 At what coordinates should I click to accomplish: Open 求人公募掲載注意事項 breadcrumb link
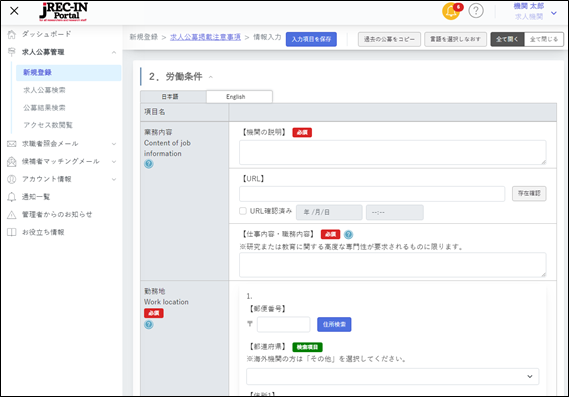click(x=205, y=37)
